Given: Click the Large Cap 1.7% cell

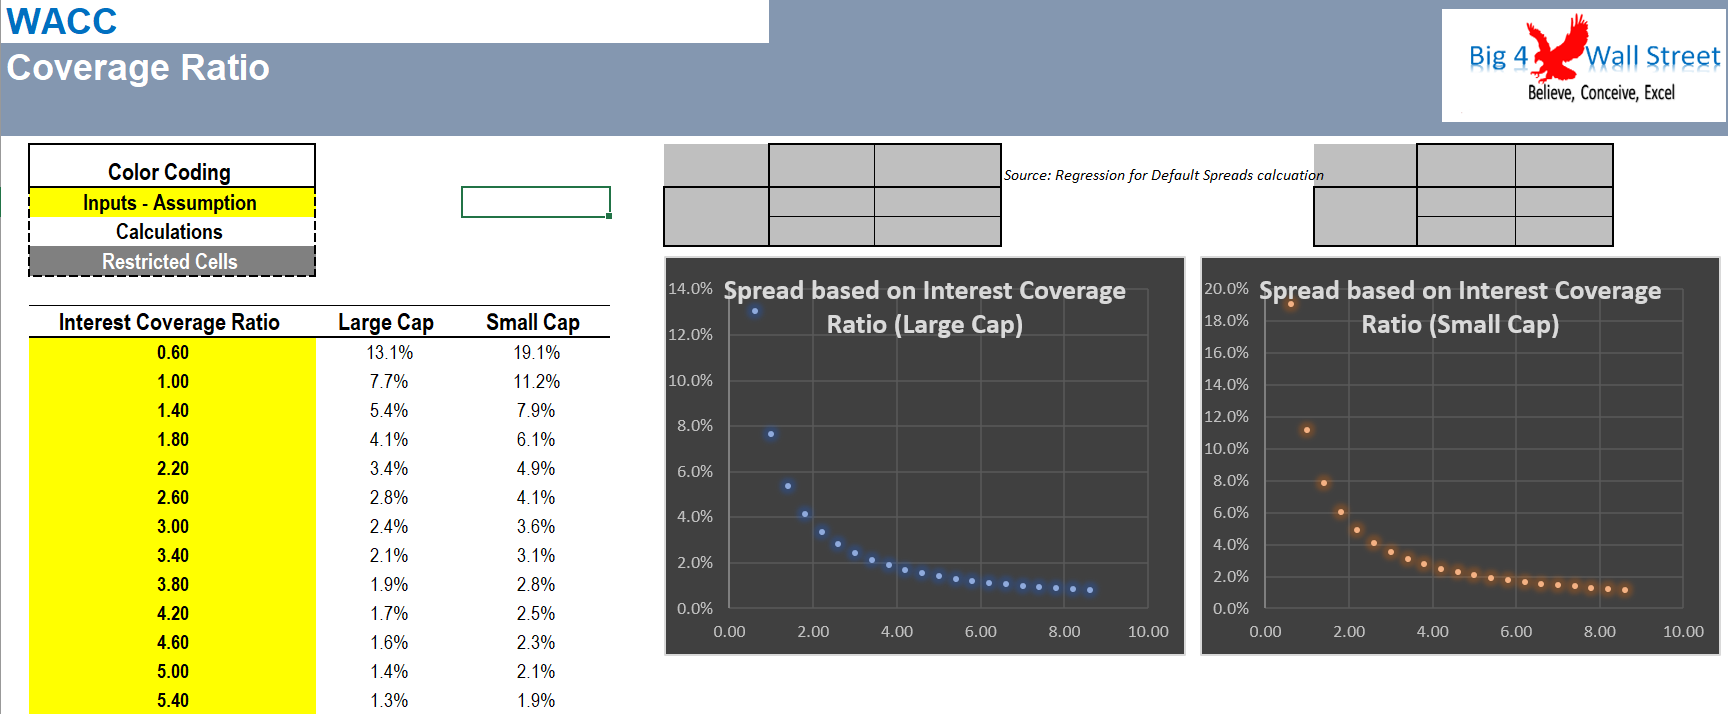Looking at the screenshot, I should pos(389,613).
